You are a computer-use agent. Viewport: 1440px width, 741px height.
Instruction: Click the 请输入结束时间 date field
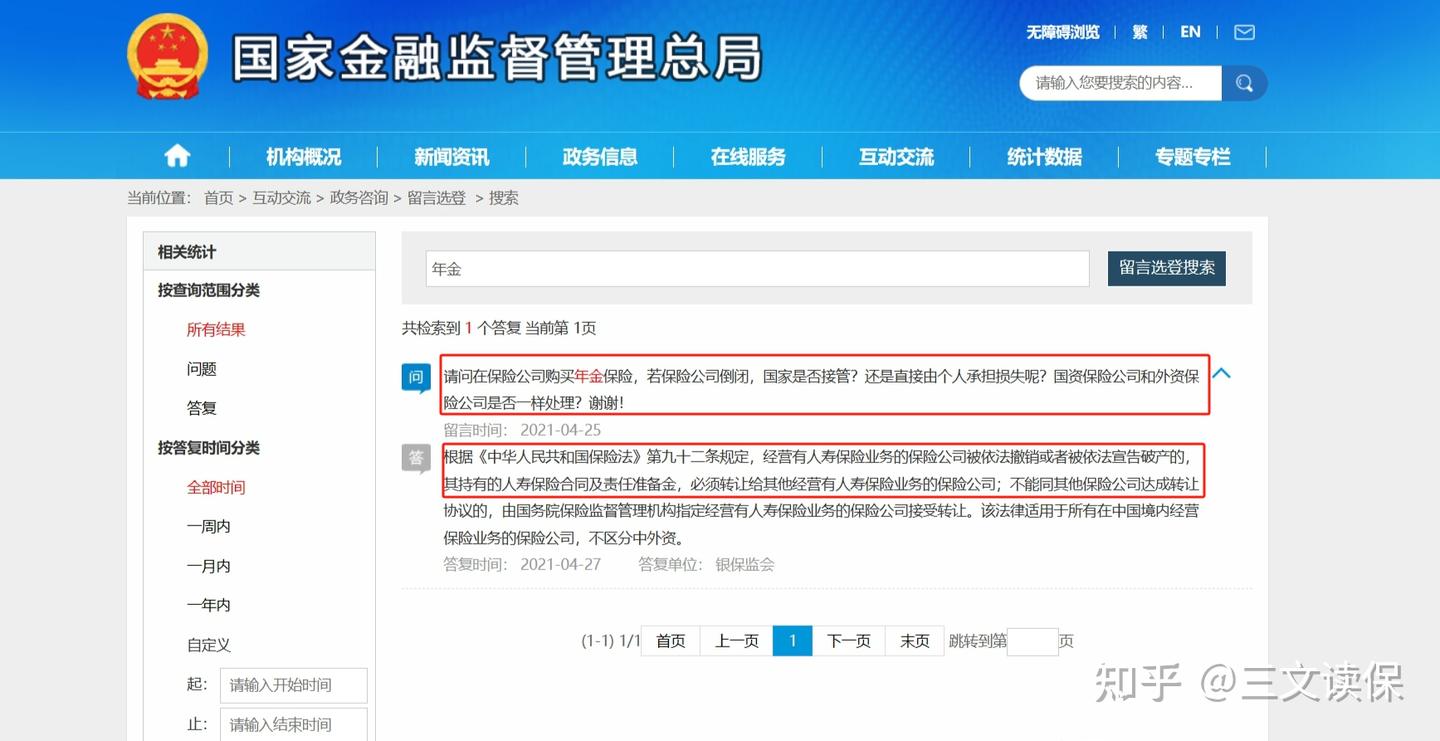[294, 724]
